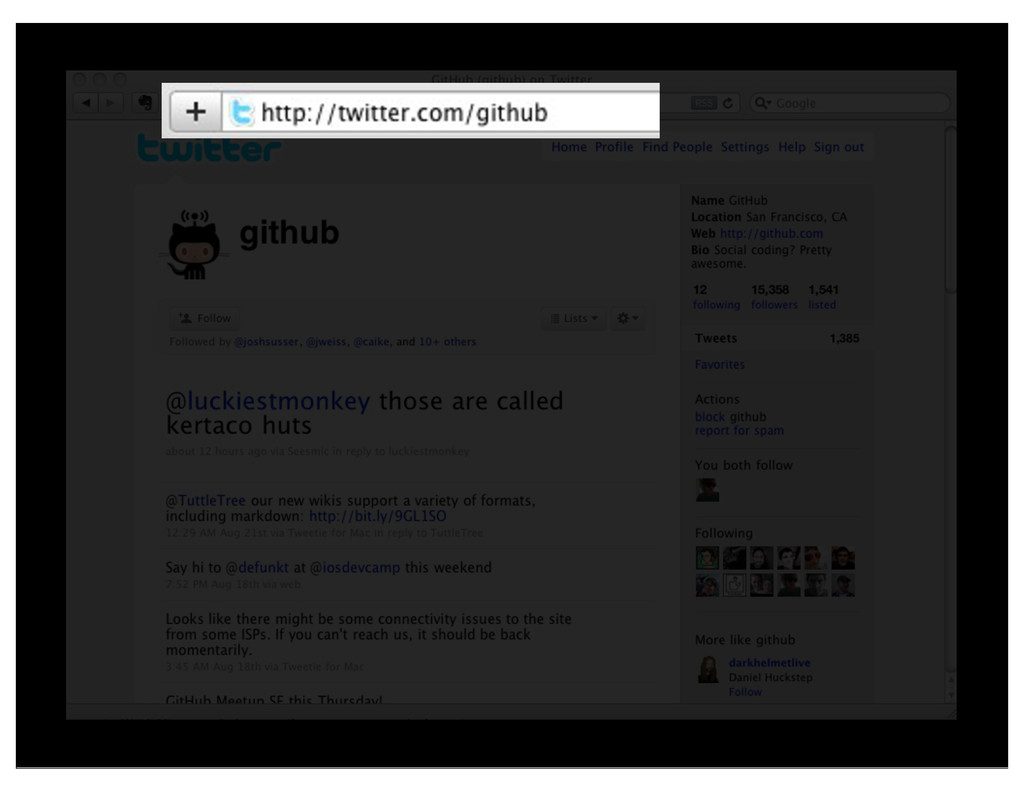Click the github Octocat avatar
Image resolution: width=1024 pixels, height=791 pixels.
pos(193,245)
